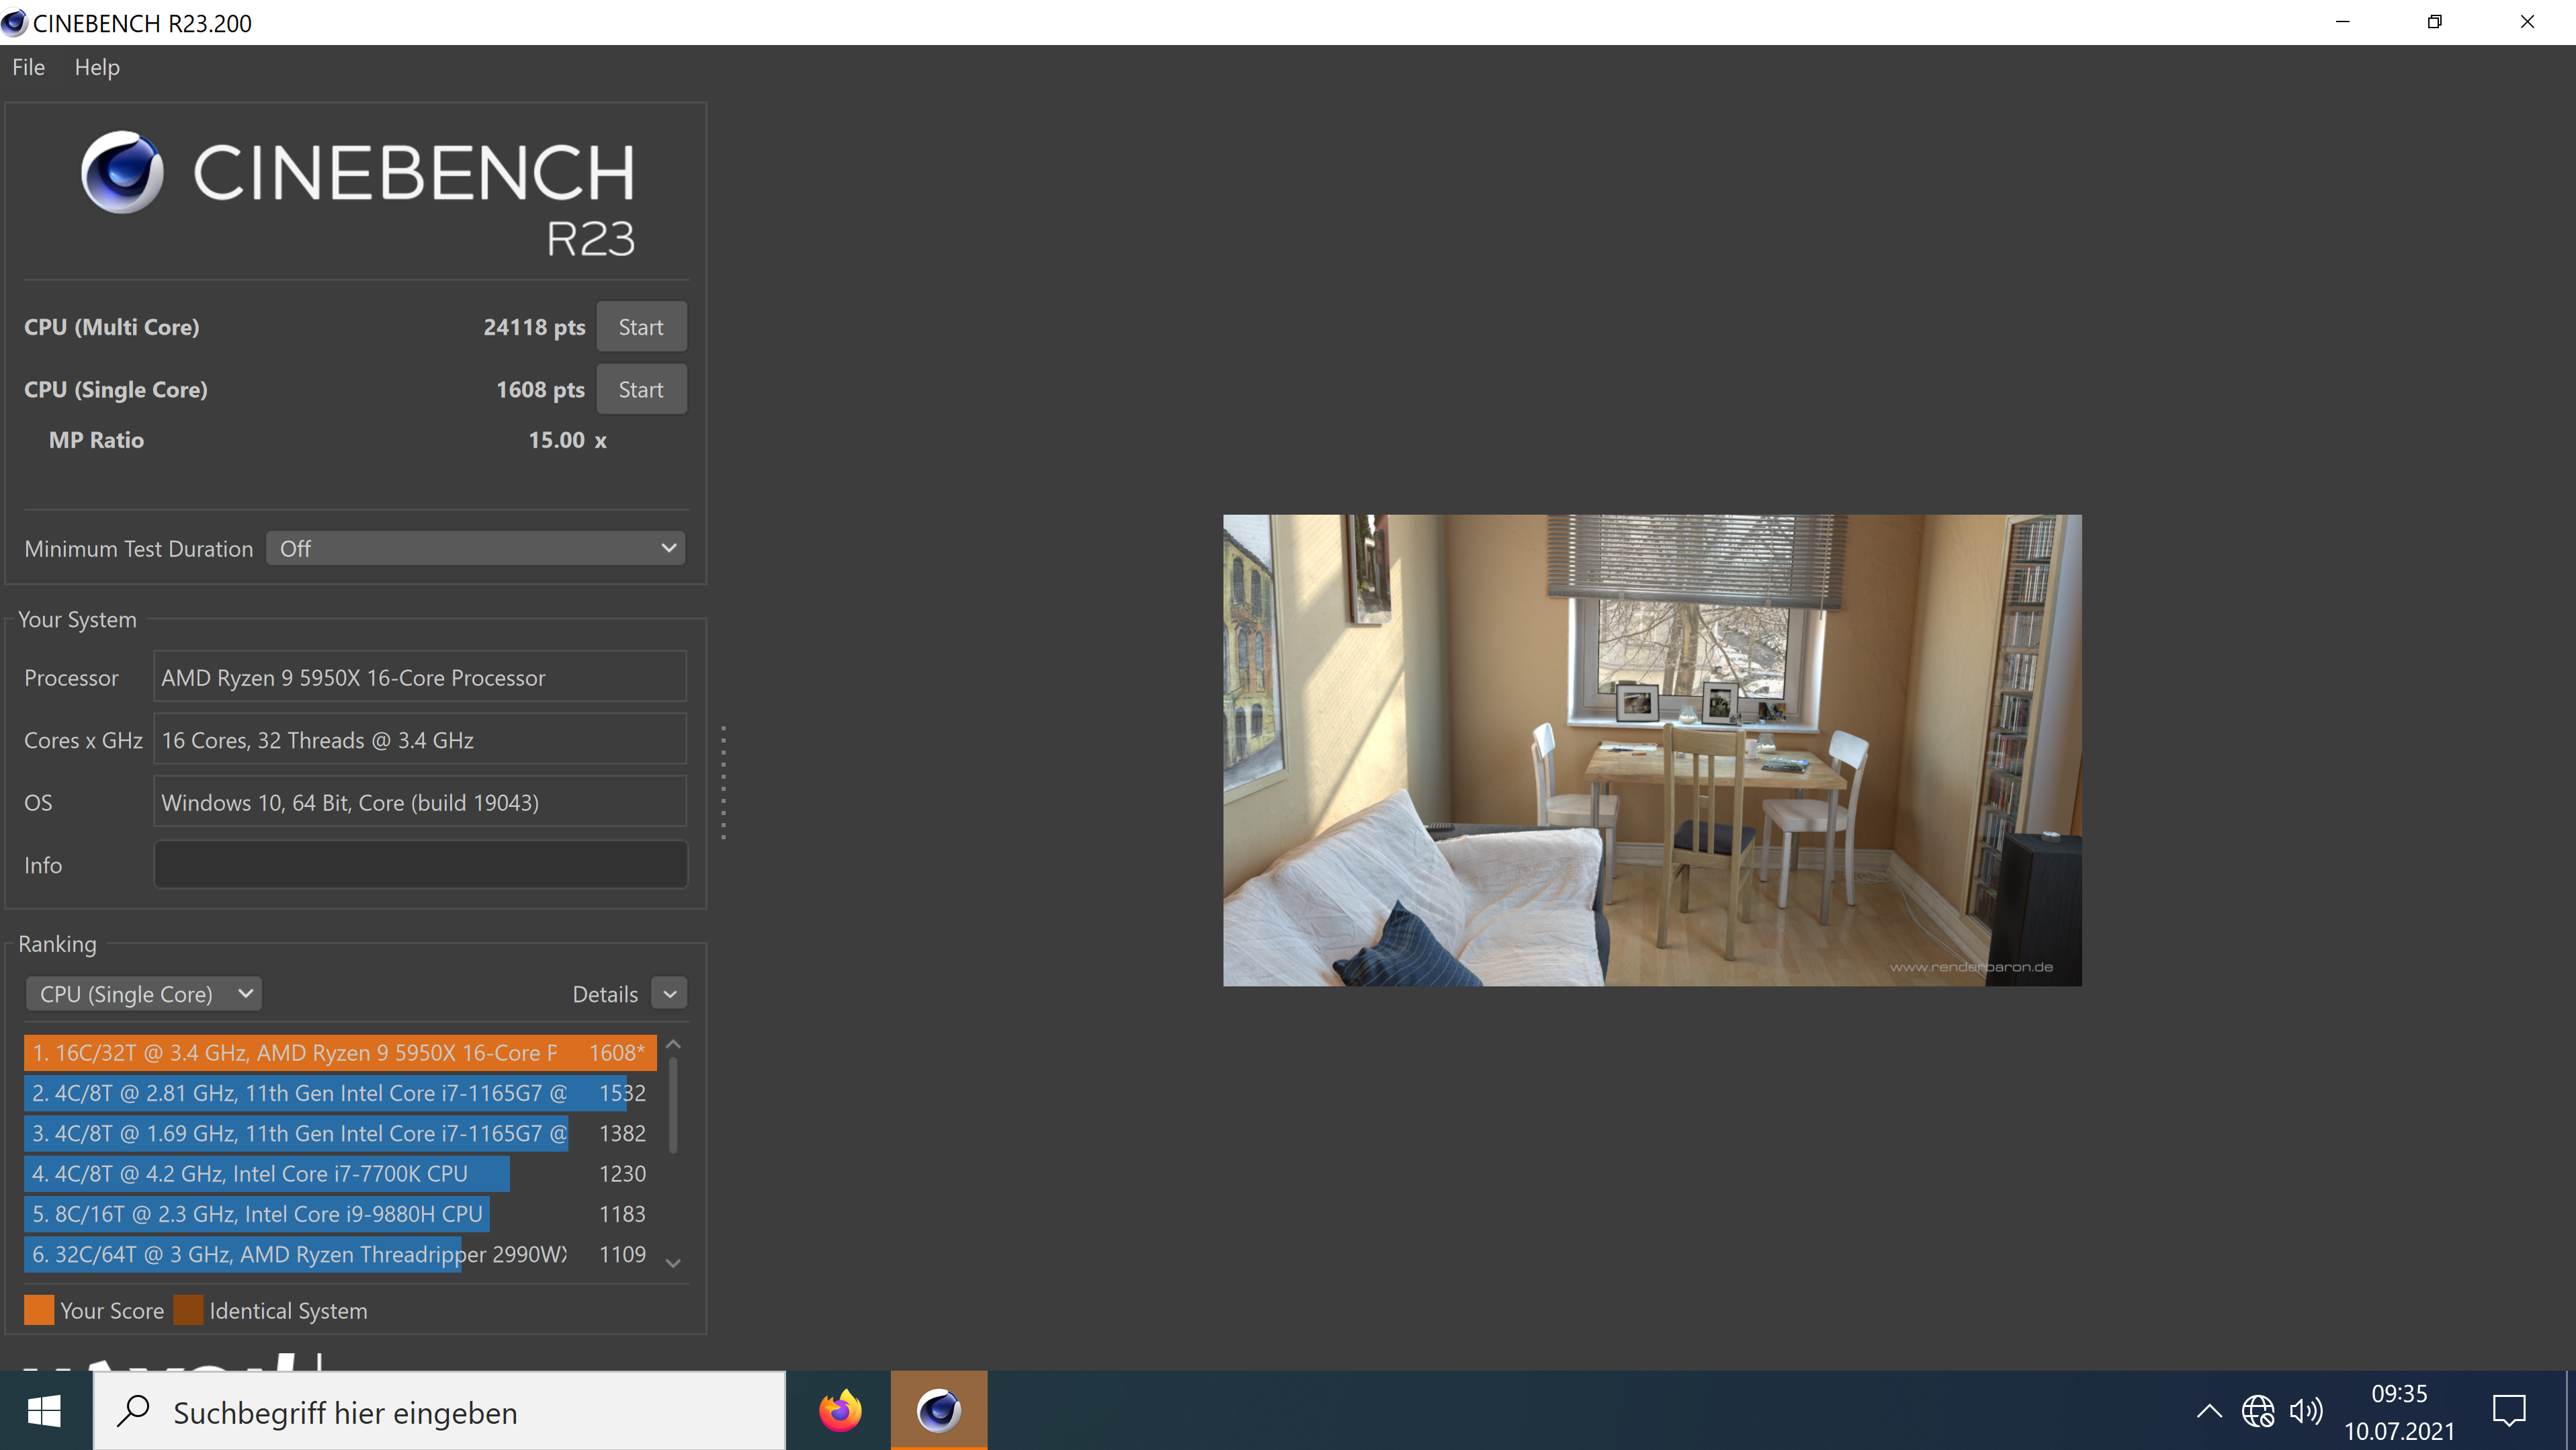Start the CPU Multi Core test
This screenshot has width=2576, height=1450.
[641, 327]
